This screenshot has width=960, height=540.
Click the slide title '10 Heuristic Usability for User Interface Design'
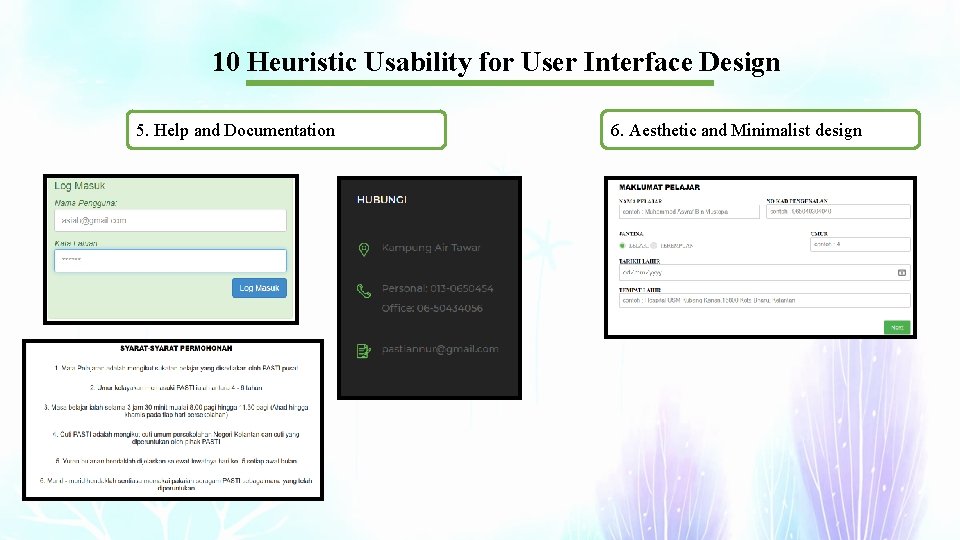[497, 62]
